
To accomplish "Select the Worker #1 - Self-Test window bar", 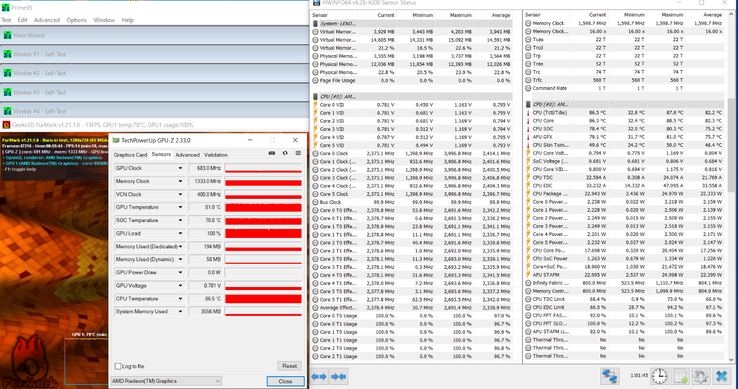I will [154, 54].
